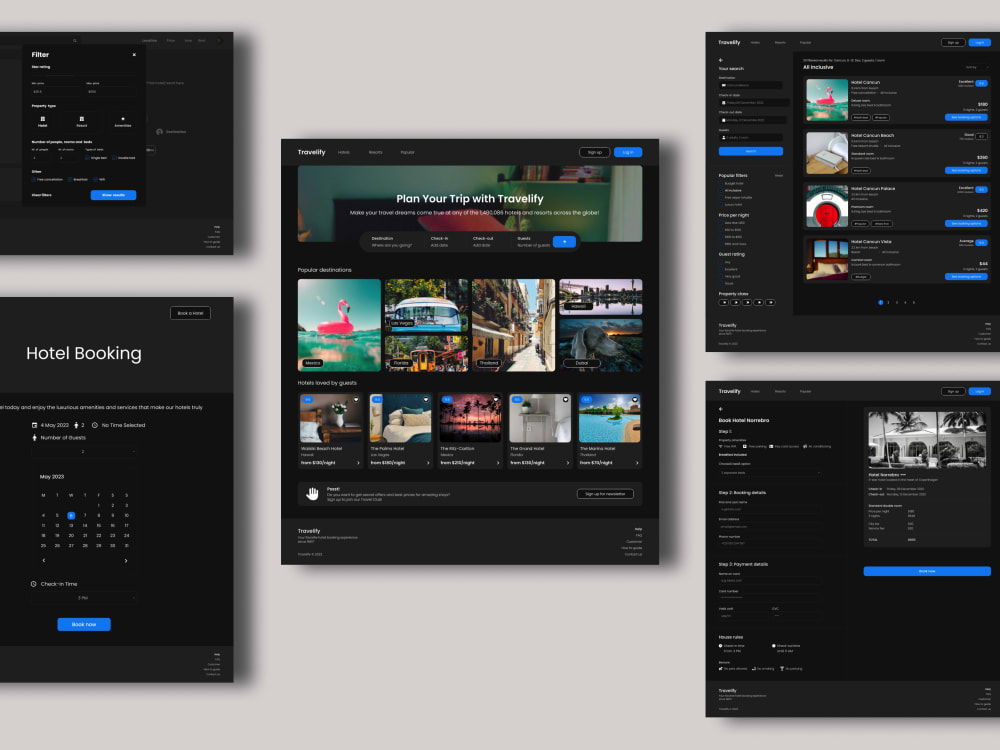Open the bed option dropdown in Book Hotel Norrebro
The width and height of the screenshot is (1000, 750).
pyautogui.click(x=769, y=473)
